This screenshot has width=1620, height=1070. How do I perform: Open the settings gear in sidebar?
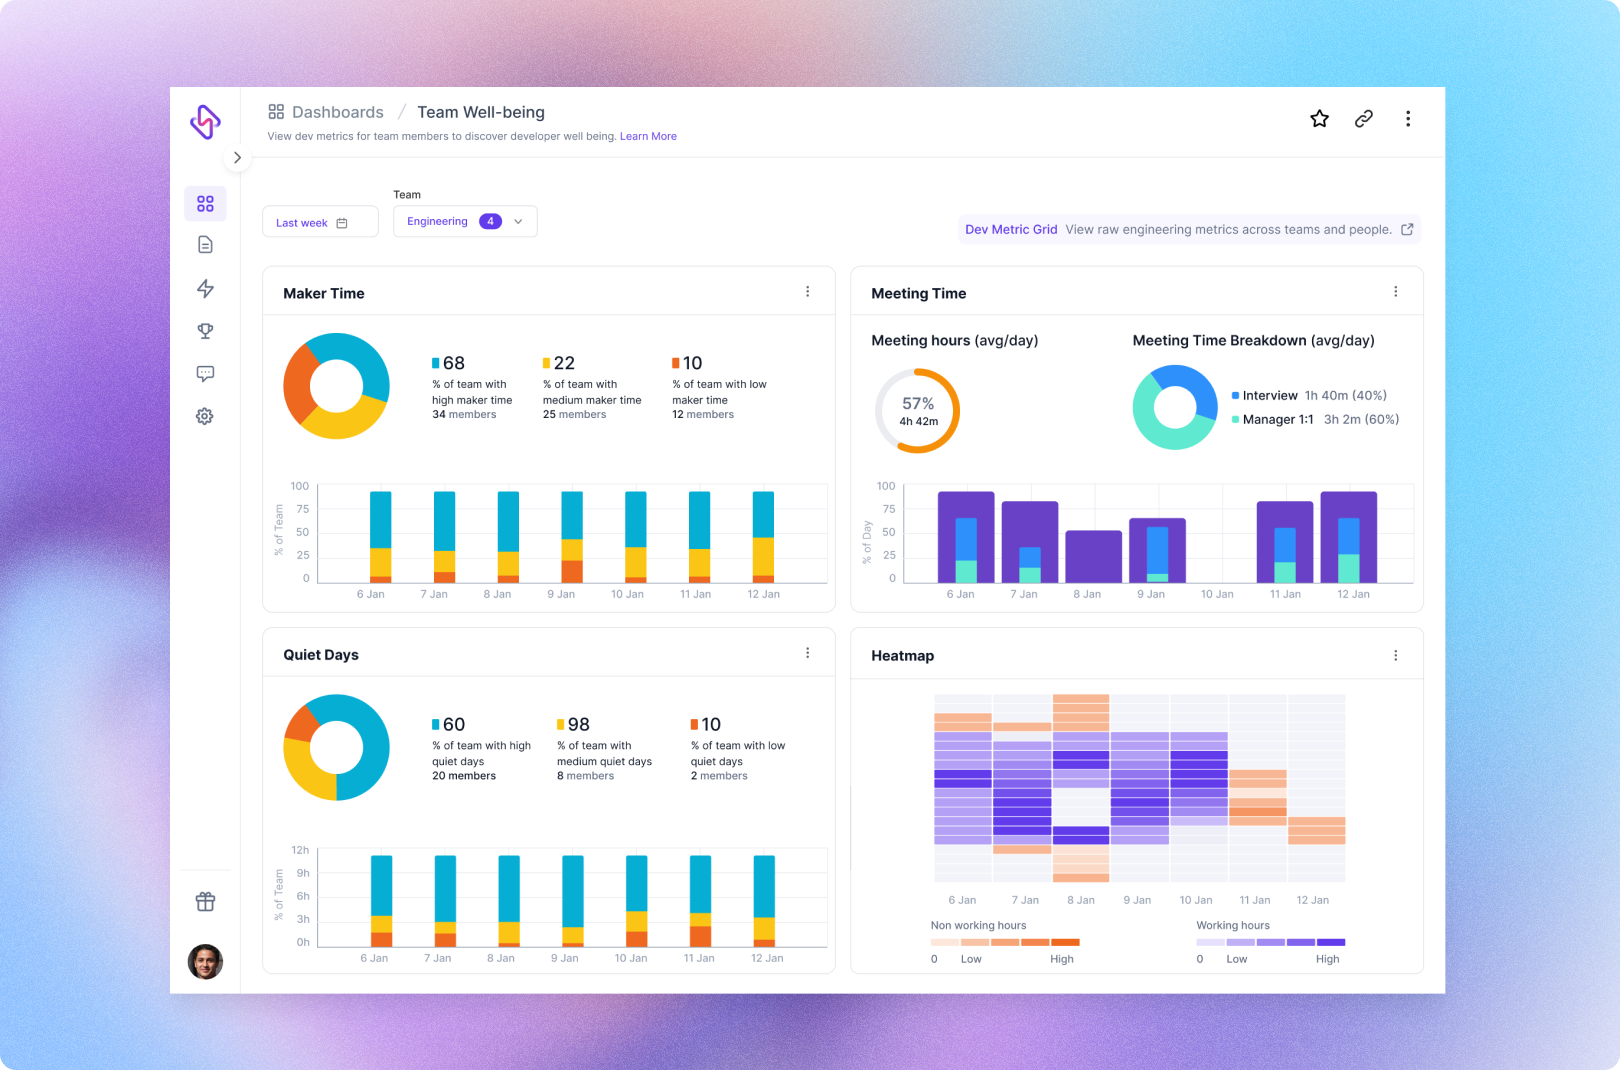(205, 416)
